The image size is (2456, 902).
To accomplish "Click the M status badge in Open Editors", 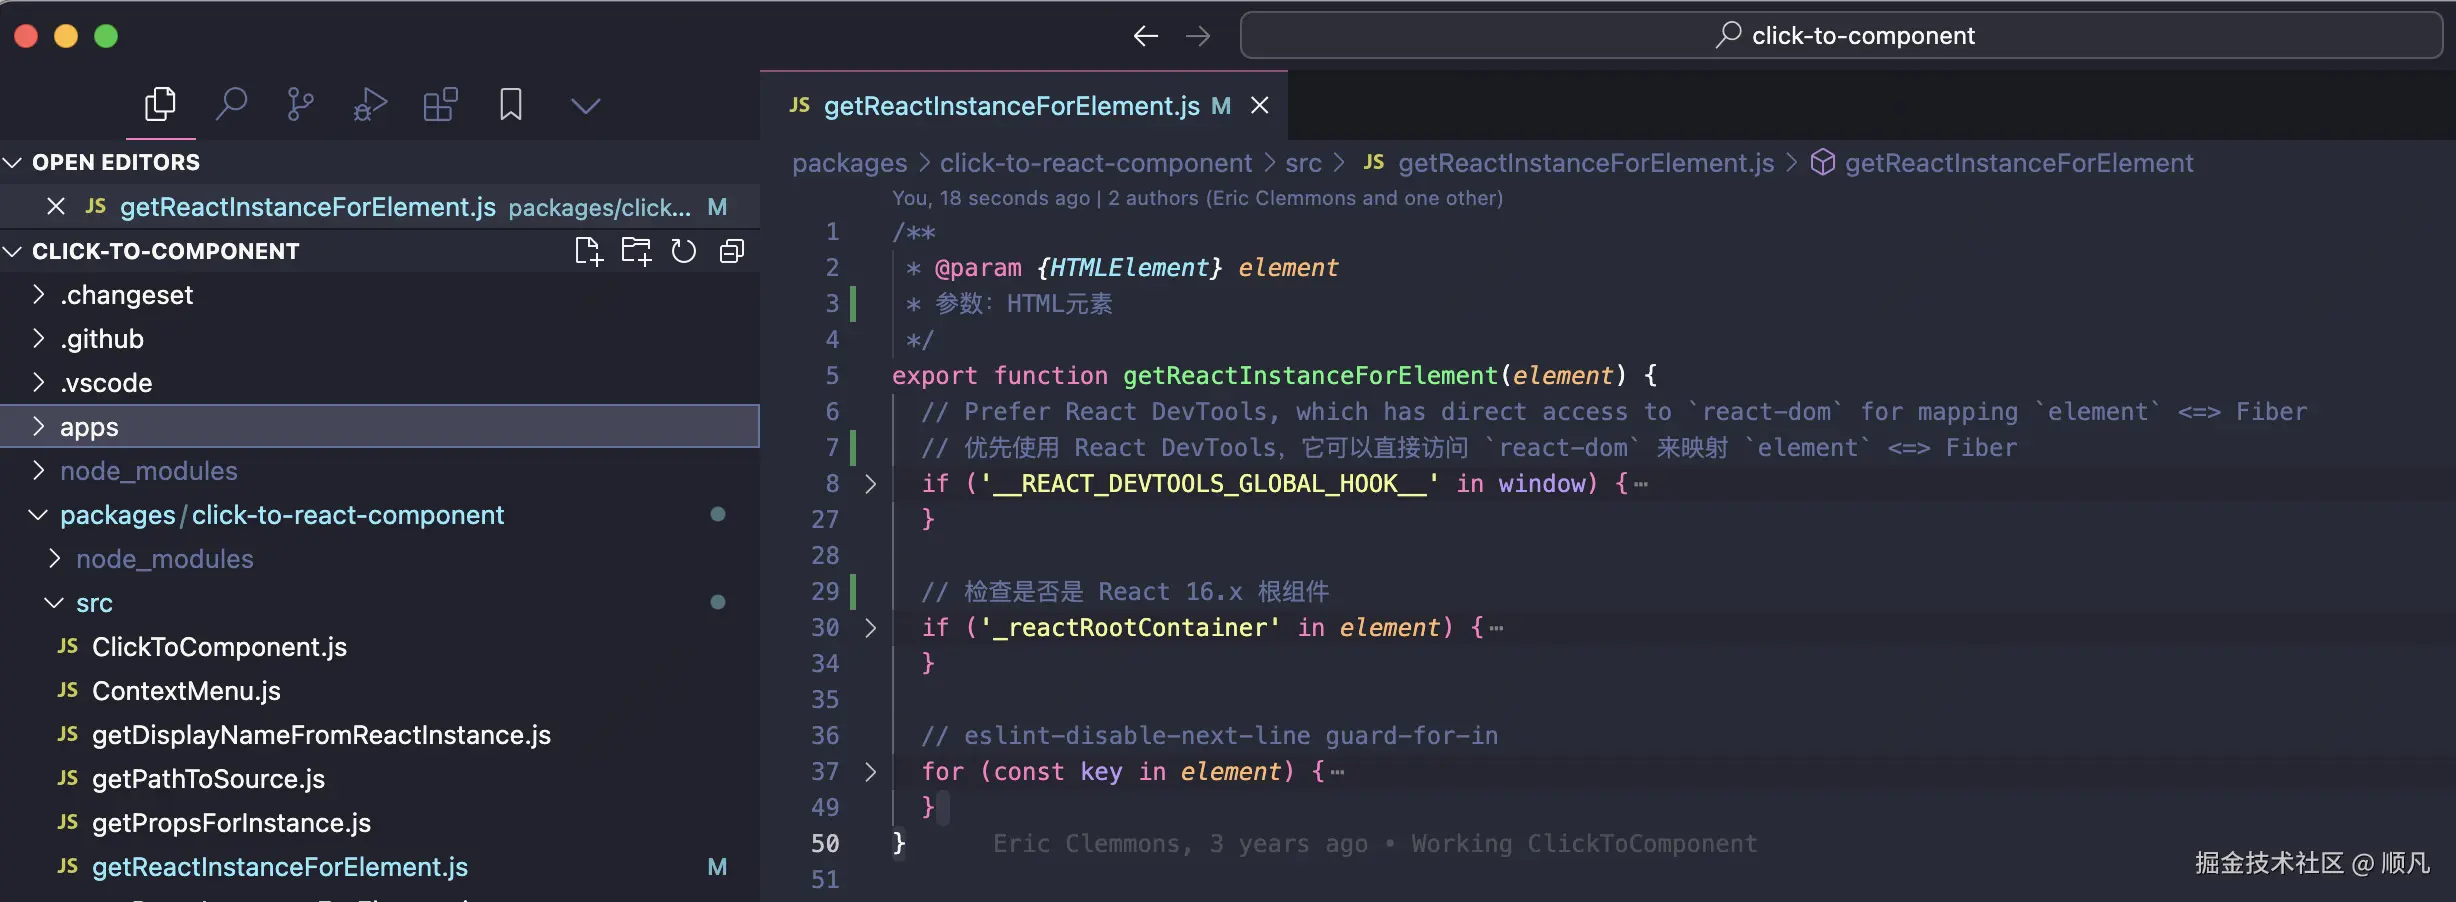I will point(717,207).
